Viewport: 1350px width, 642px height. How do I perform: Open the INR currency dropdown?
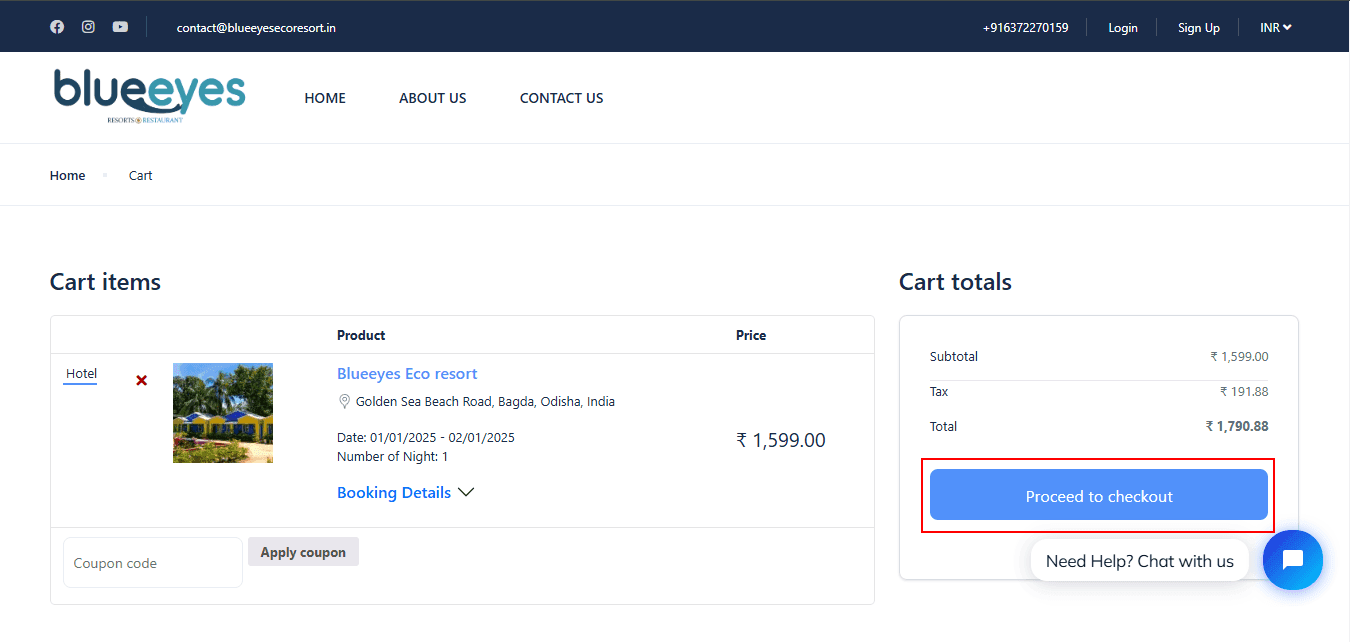[1275, 28]
